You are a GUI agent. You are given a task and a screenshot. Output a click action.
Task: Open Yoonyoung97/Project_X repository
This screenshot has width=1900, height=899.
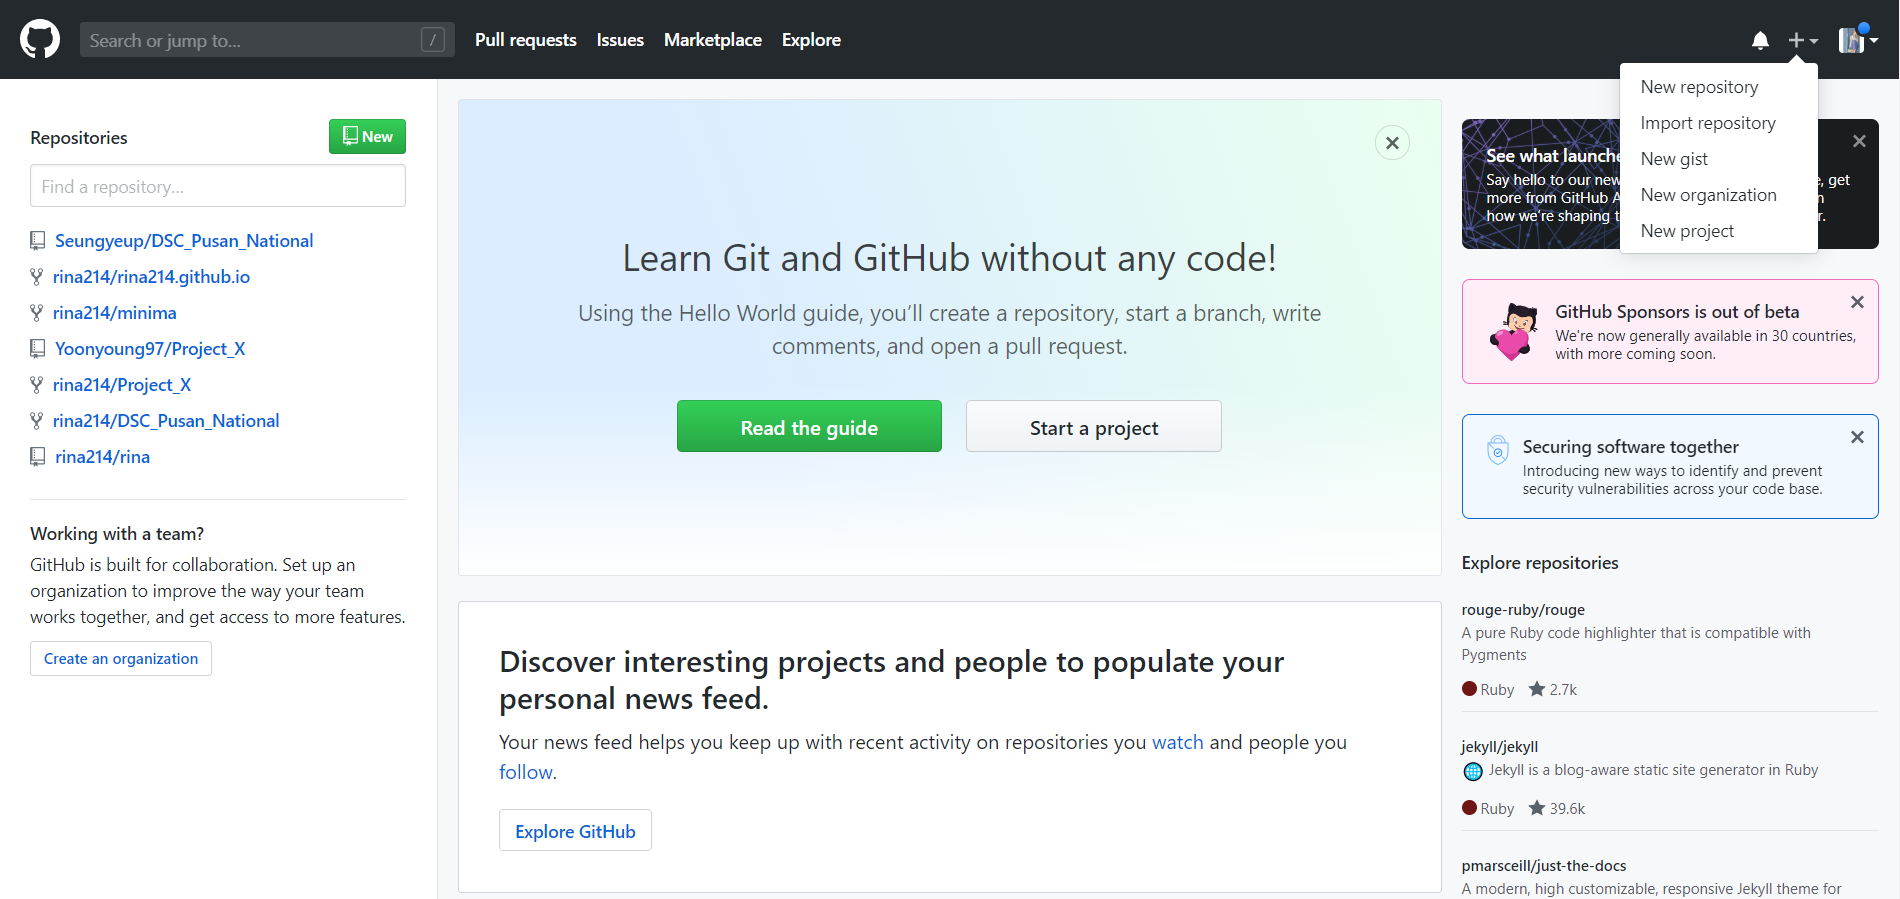[x=150, y=349]
